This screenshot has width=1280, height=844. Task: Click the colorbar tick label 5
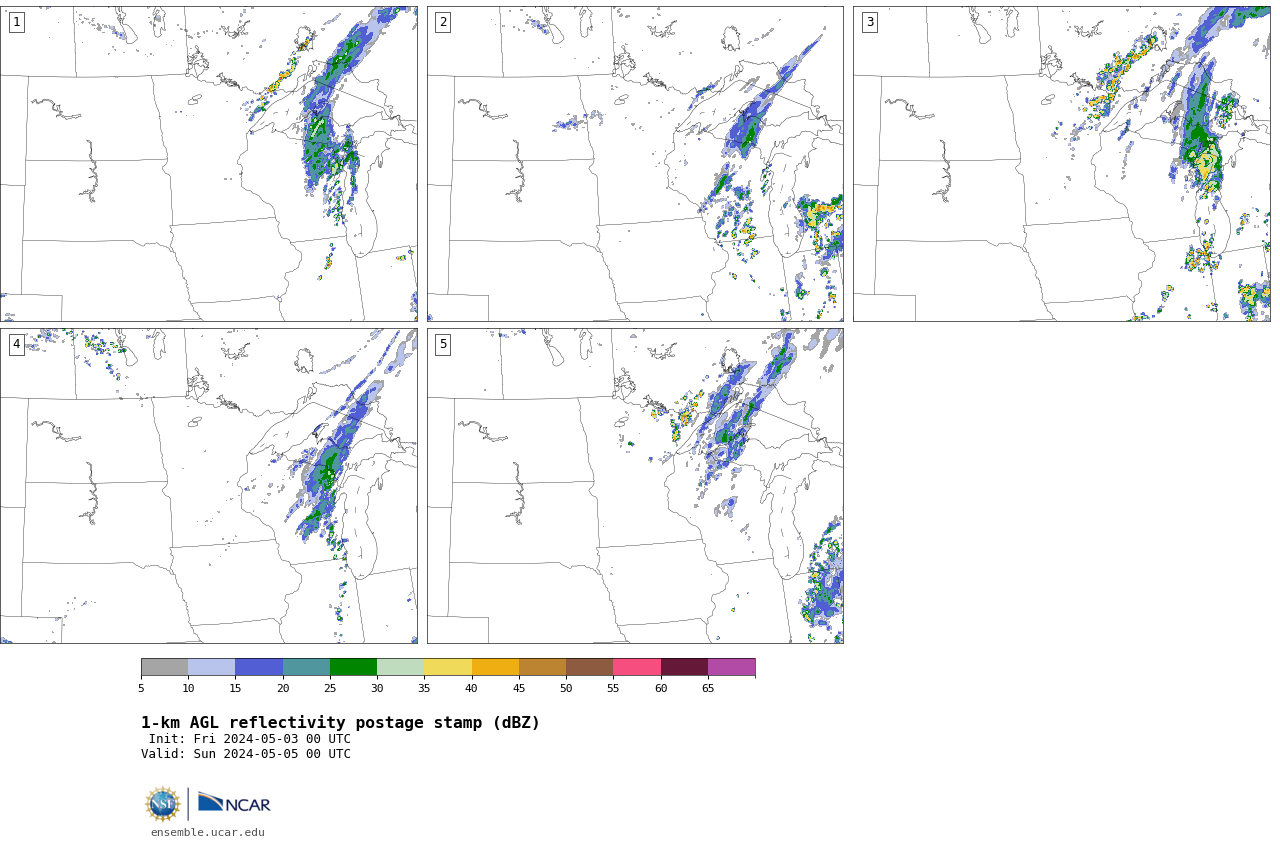pyautogui.click(x=141, y=688)
